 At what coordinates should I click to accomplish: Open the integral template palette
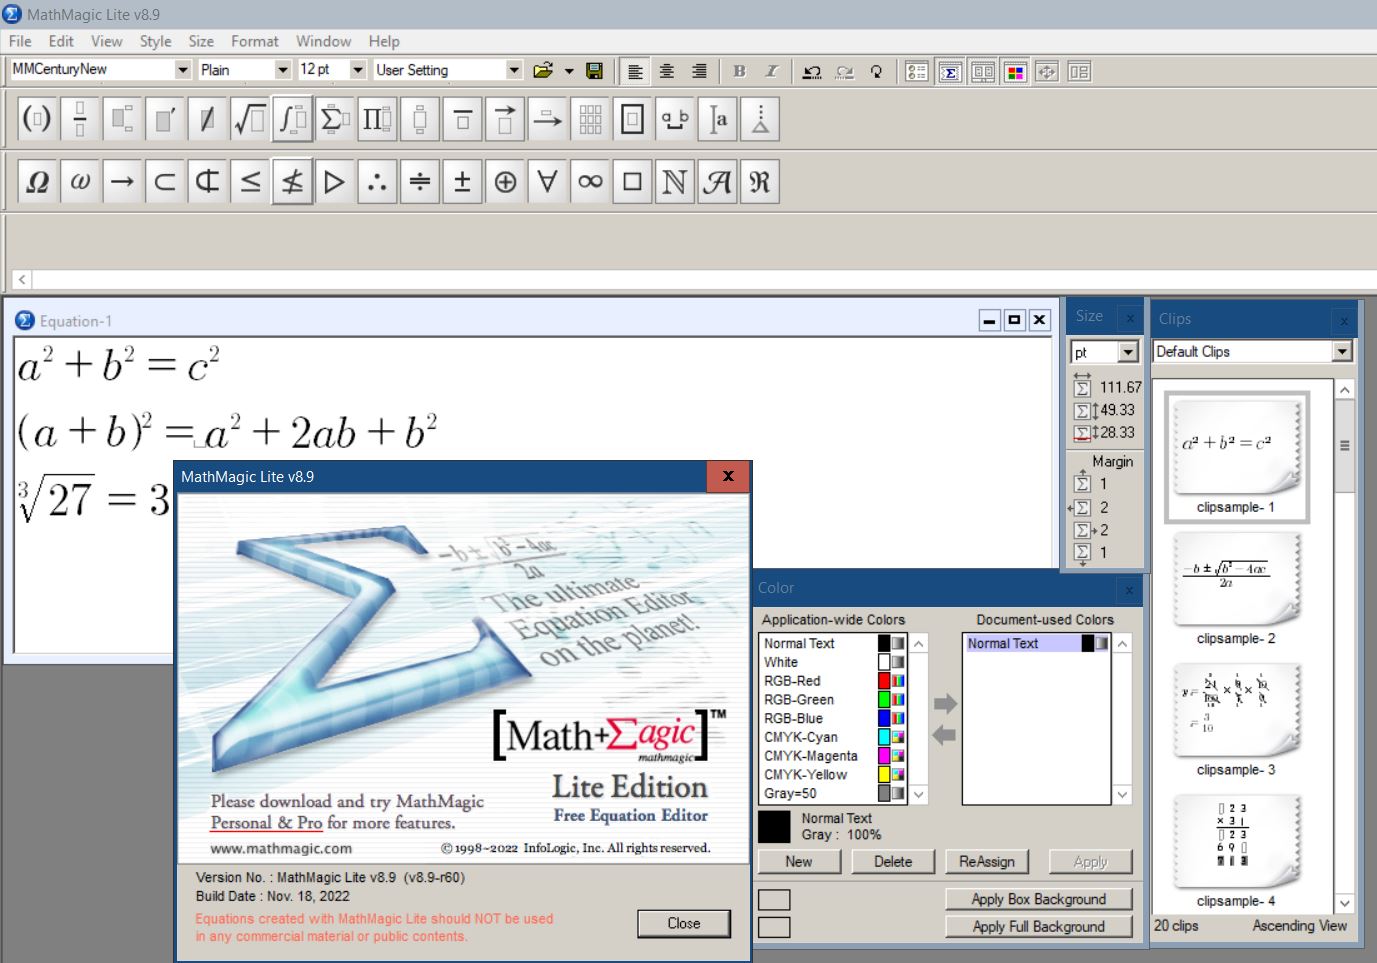point(292,120)
